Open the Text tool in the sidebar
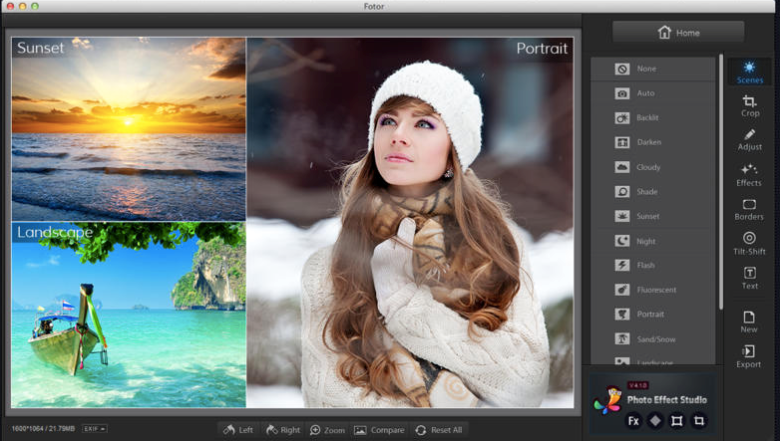This screenshot has width=780, height=441. [750, 278]
